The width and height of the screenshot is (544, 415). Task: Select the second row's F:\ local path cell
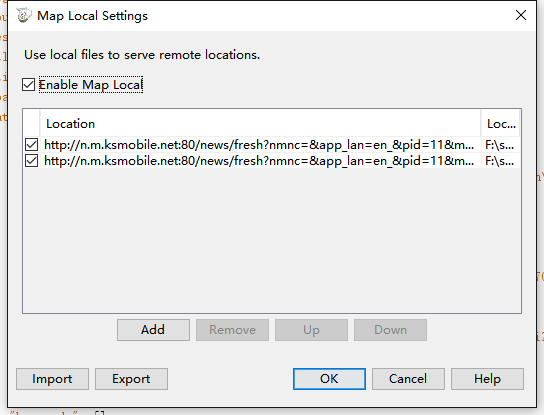501,161
